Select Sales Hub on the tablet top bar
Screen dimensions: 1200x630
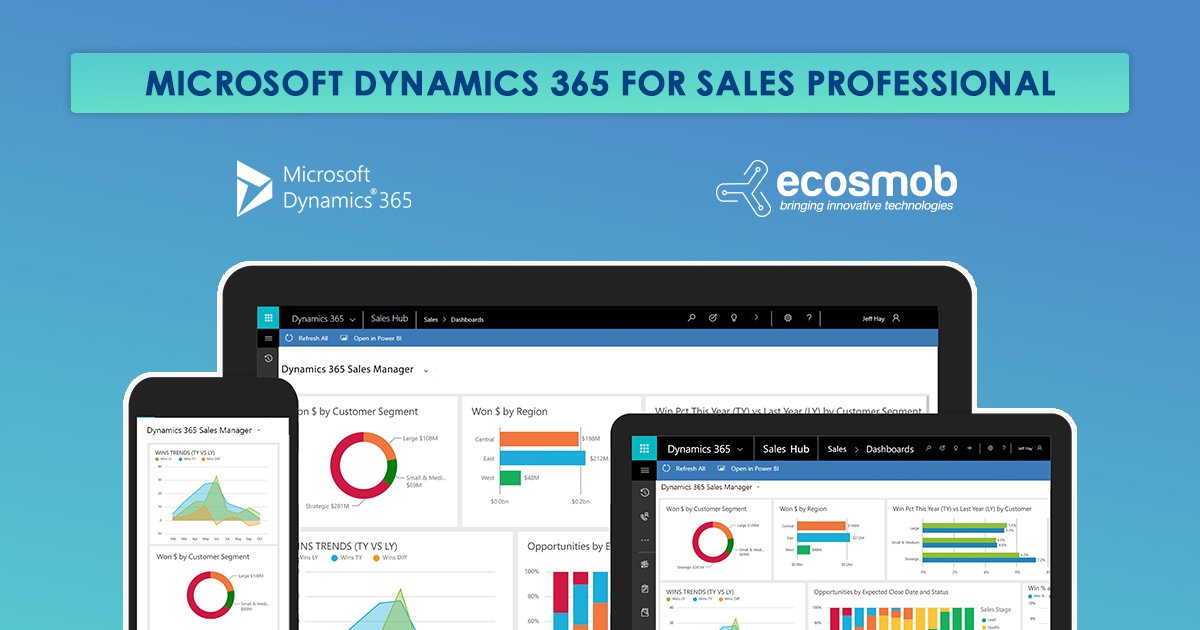click(x=786, y=449)
